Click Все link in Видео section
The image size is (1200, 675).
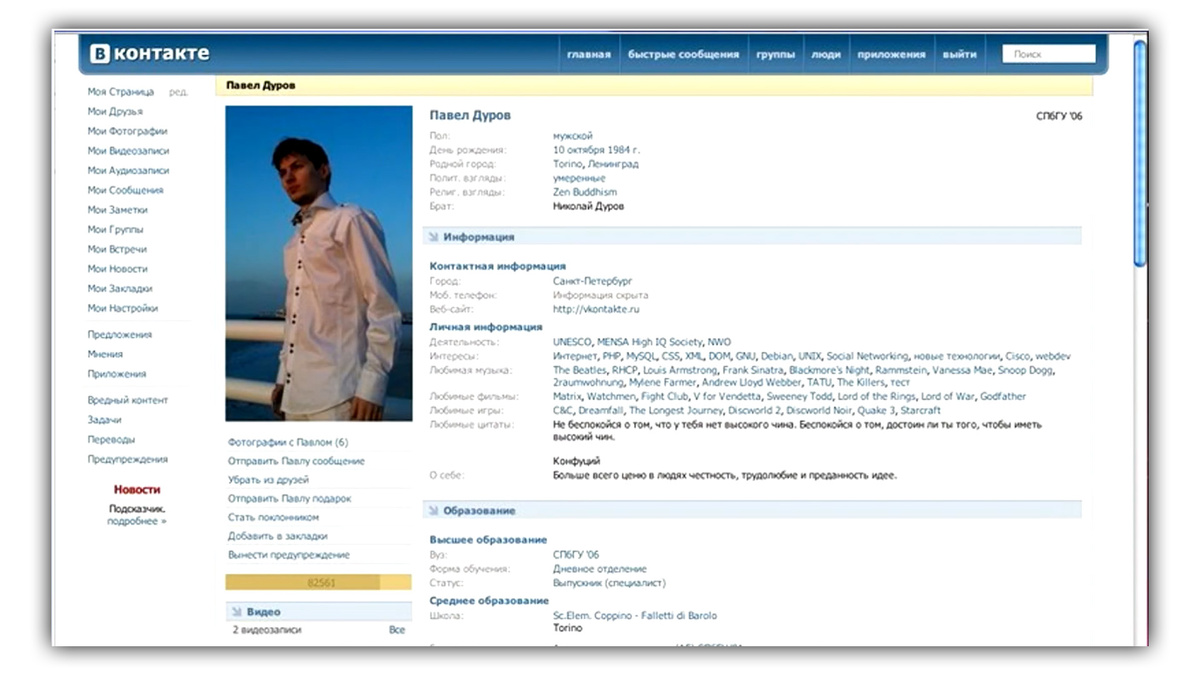(397, 630)
